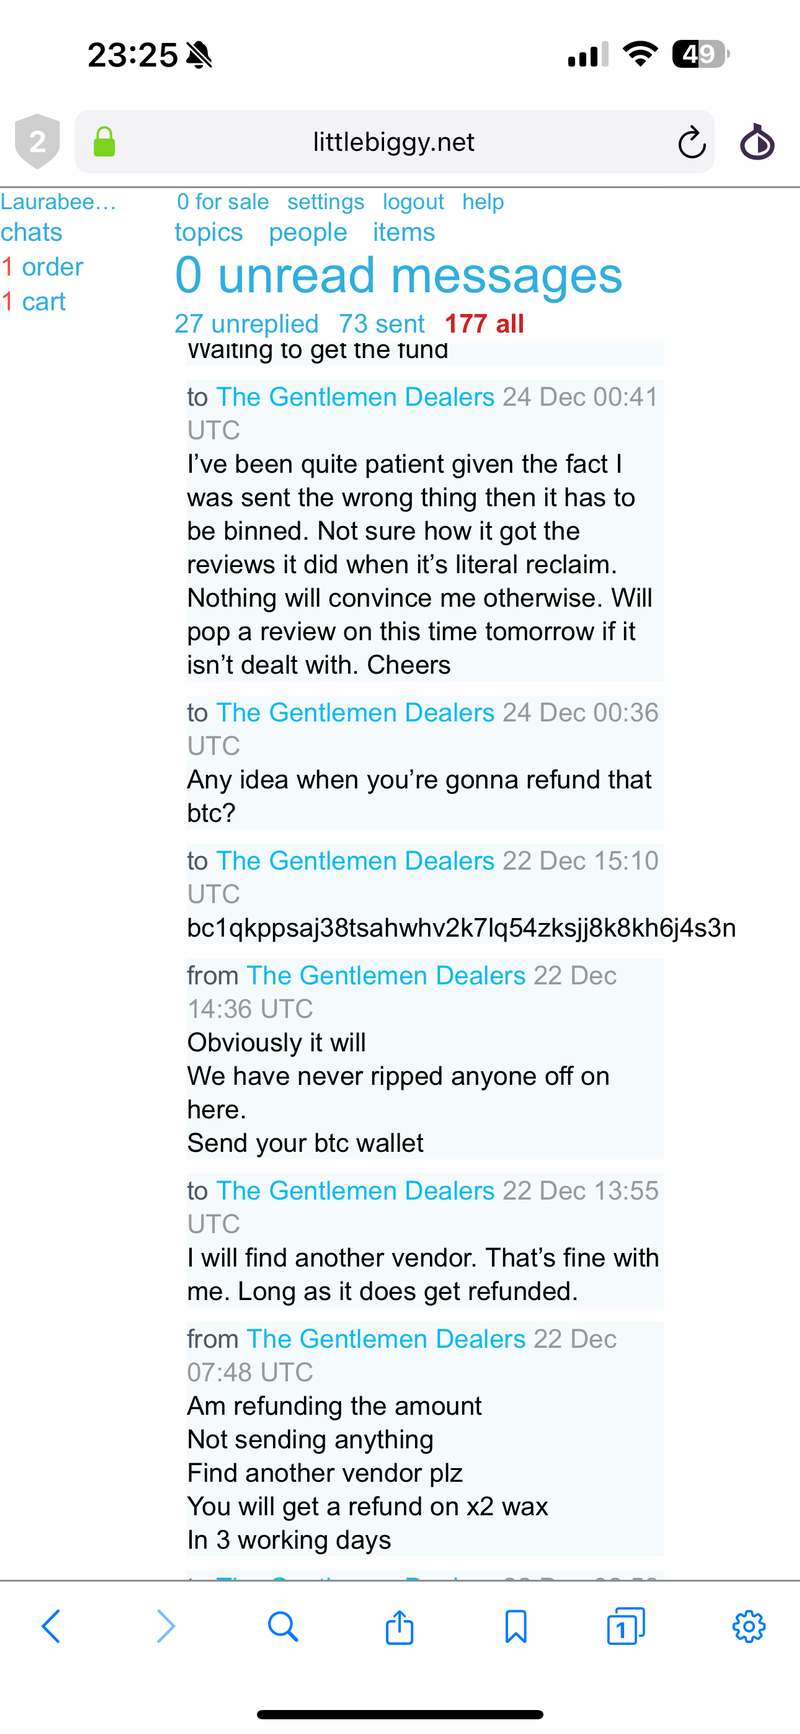Image resolution: width=800 pixels, height=1734 pixels.
Task: Open browser settings gear icon
Action: (748, 1626)
